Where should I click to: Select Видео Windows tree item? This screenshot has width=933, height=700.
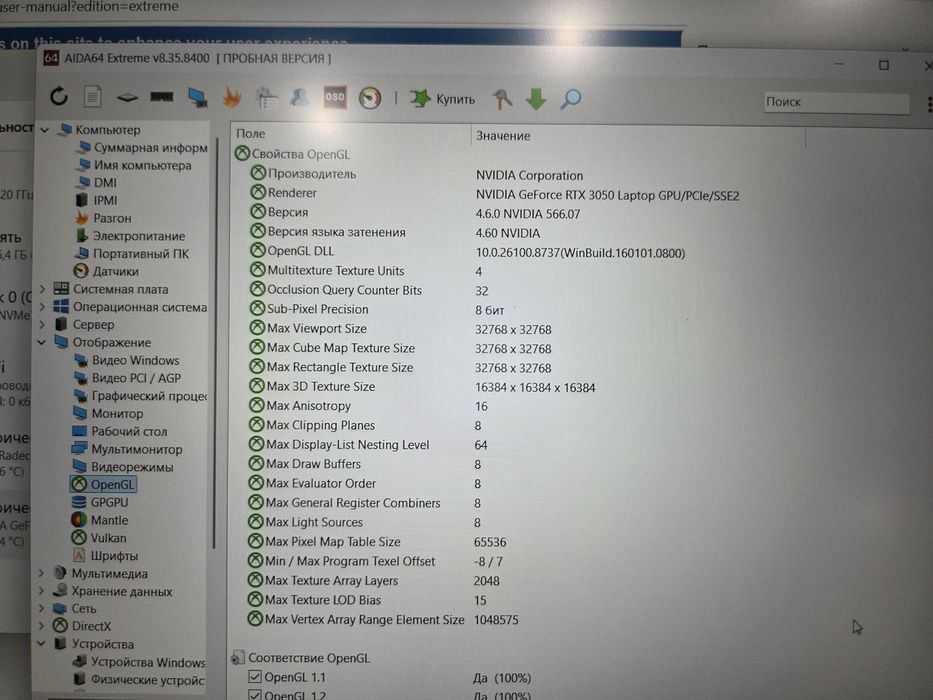point(127,361)
